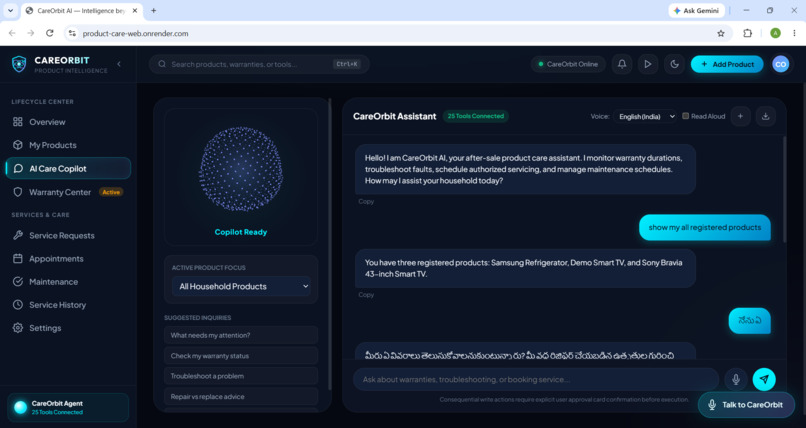Click the show my all registered products message
The image size is (806, 428).
pyautogui.click(x=705, y=227)
